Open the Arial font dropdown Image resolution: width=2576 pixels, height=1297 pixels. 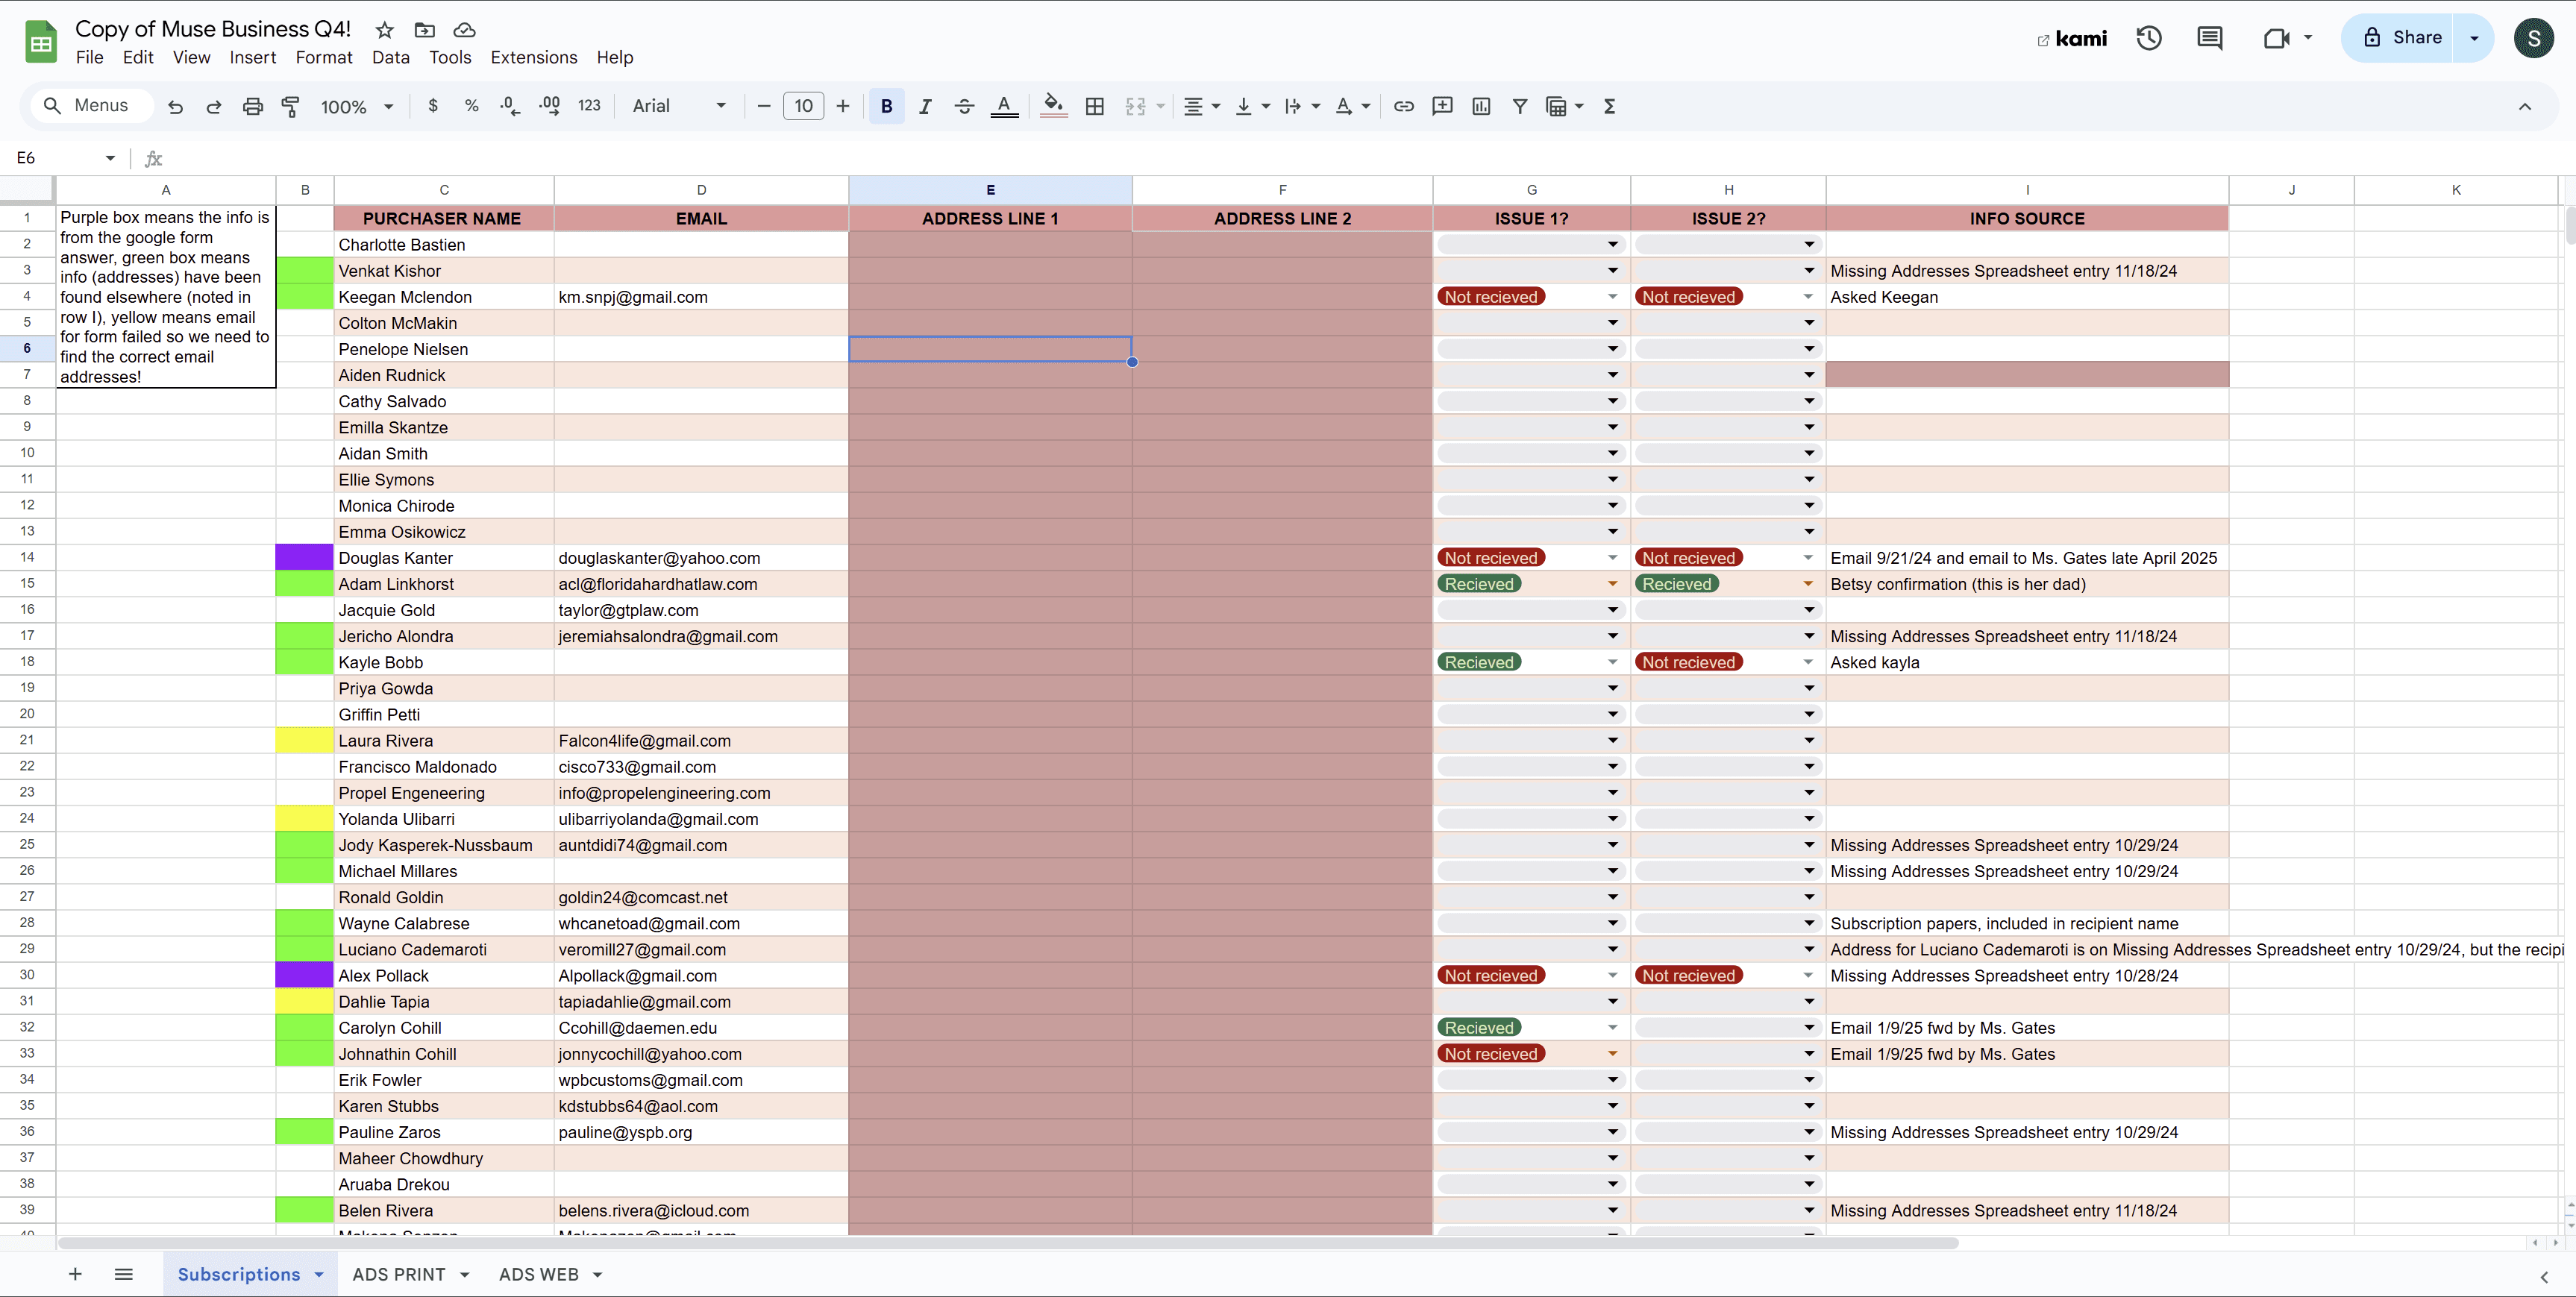(679, 106)
